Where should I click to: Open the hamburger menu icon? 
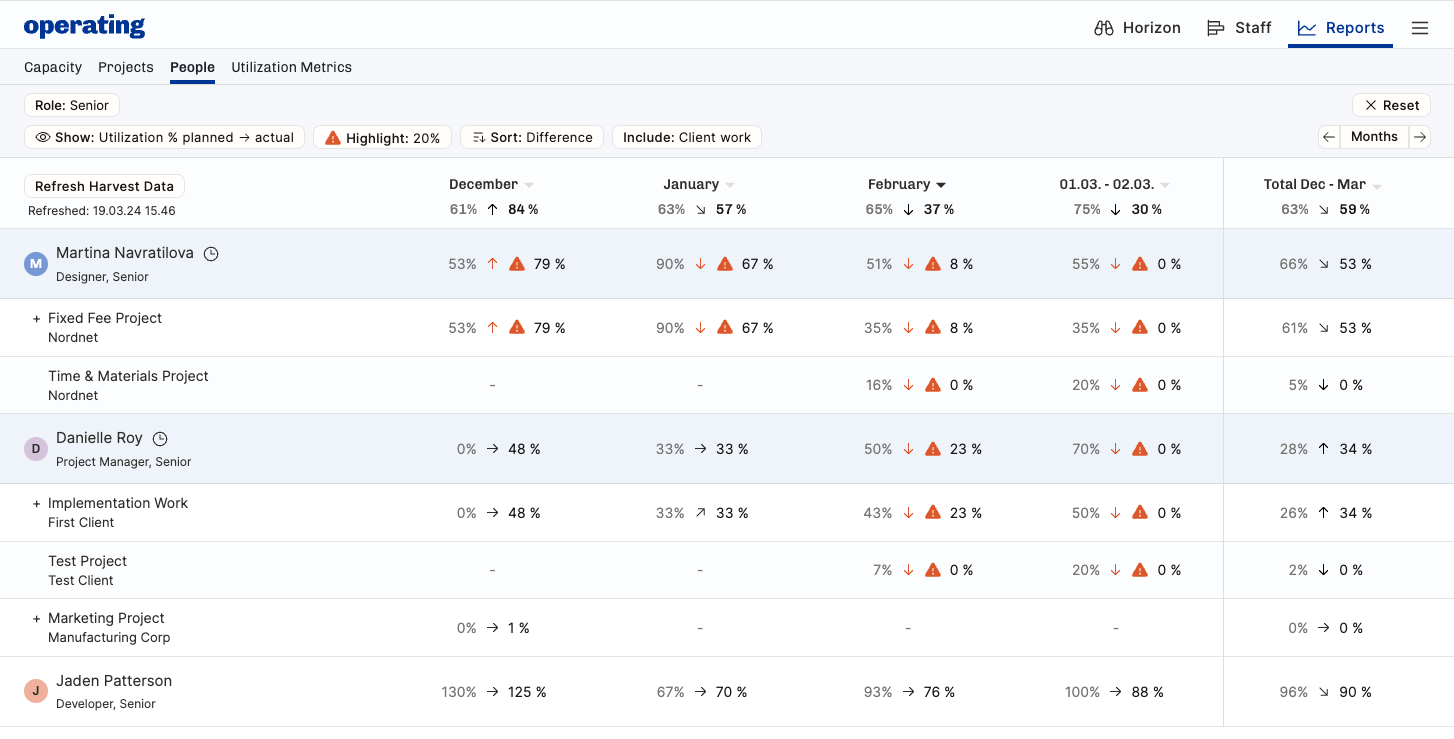pos(1420,28)
